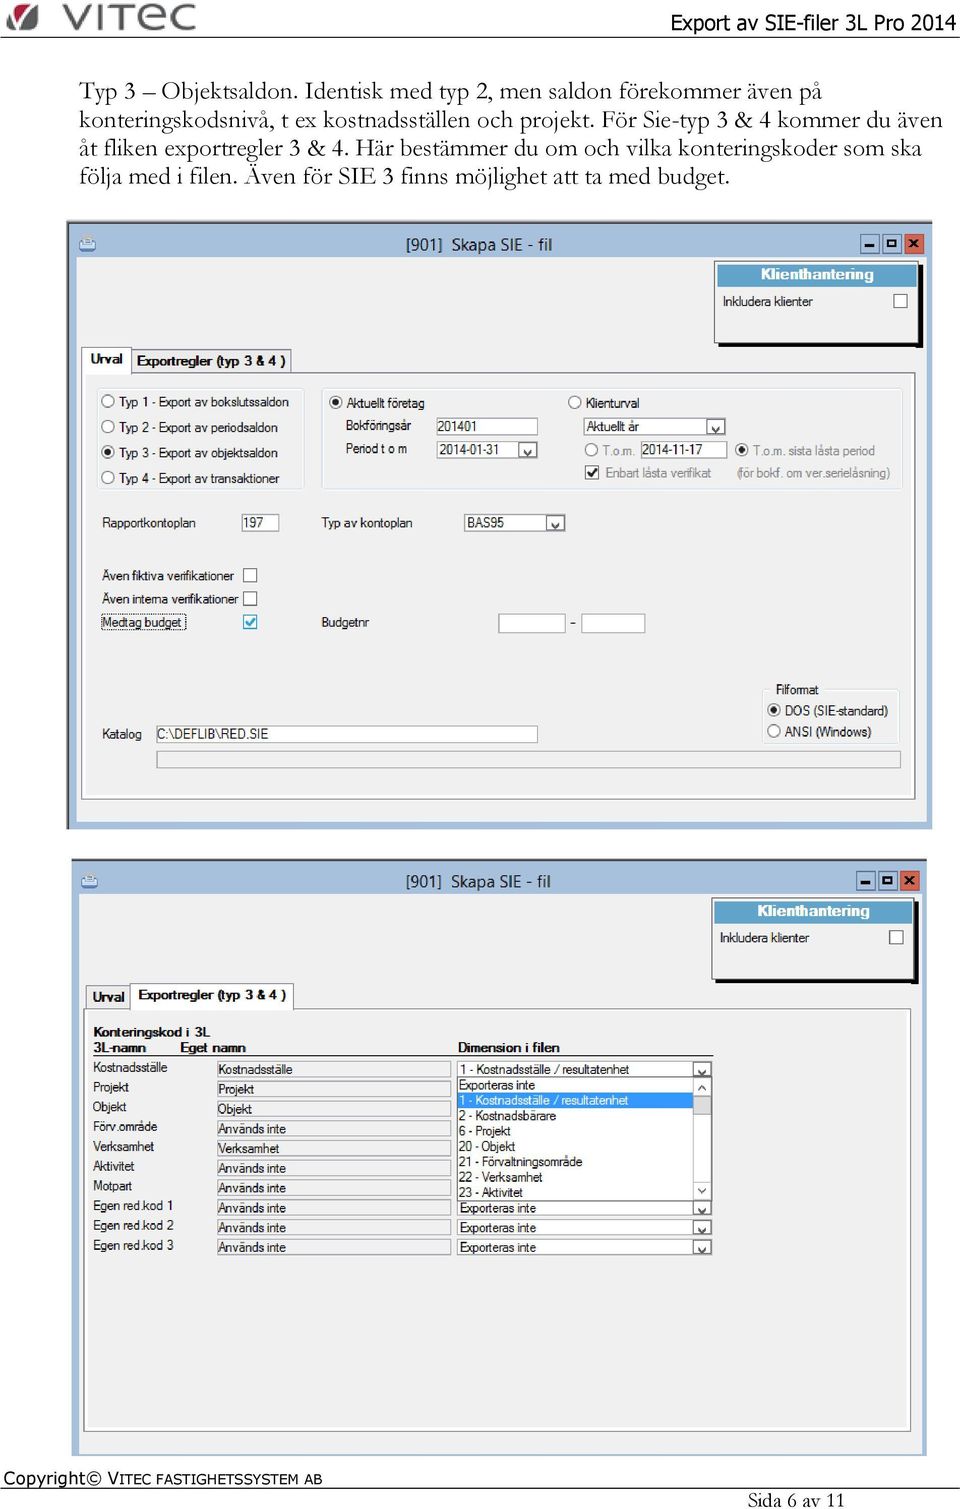Click the Eget namn field for Egen red.kod 3
The height and width of the screenshot is (1509, 960).
334,1247
